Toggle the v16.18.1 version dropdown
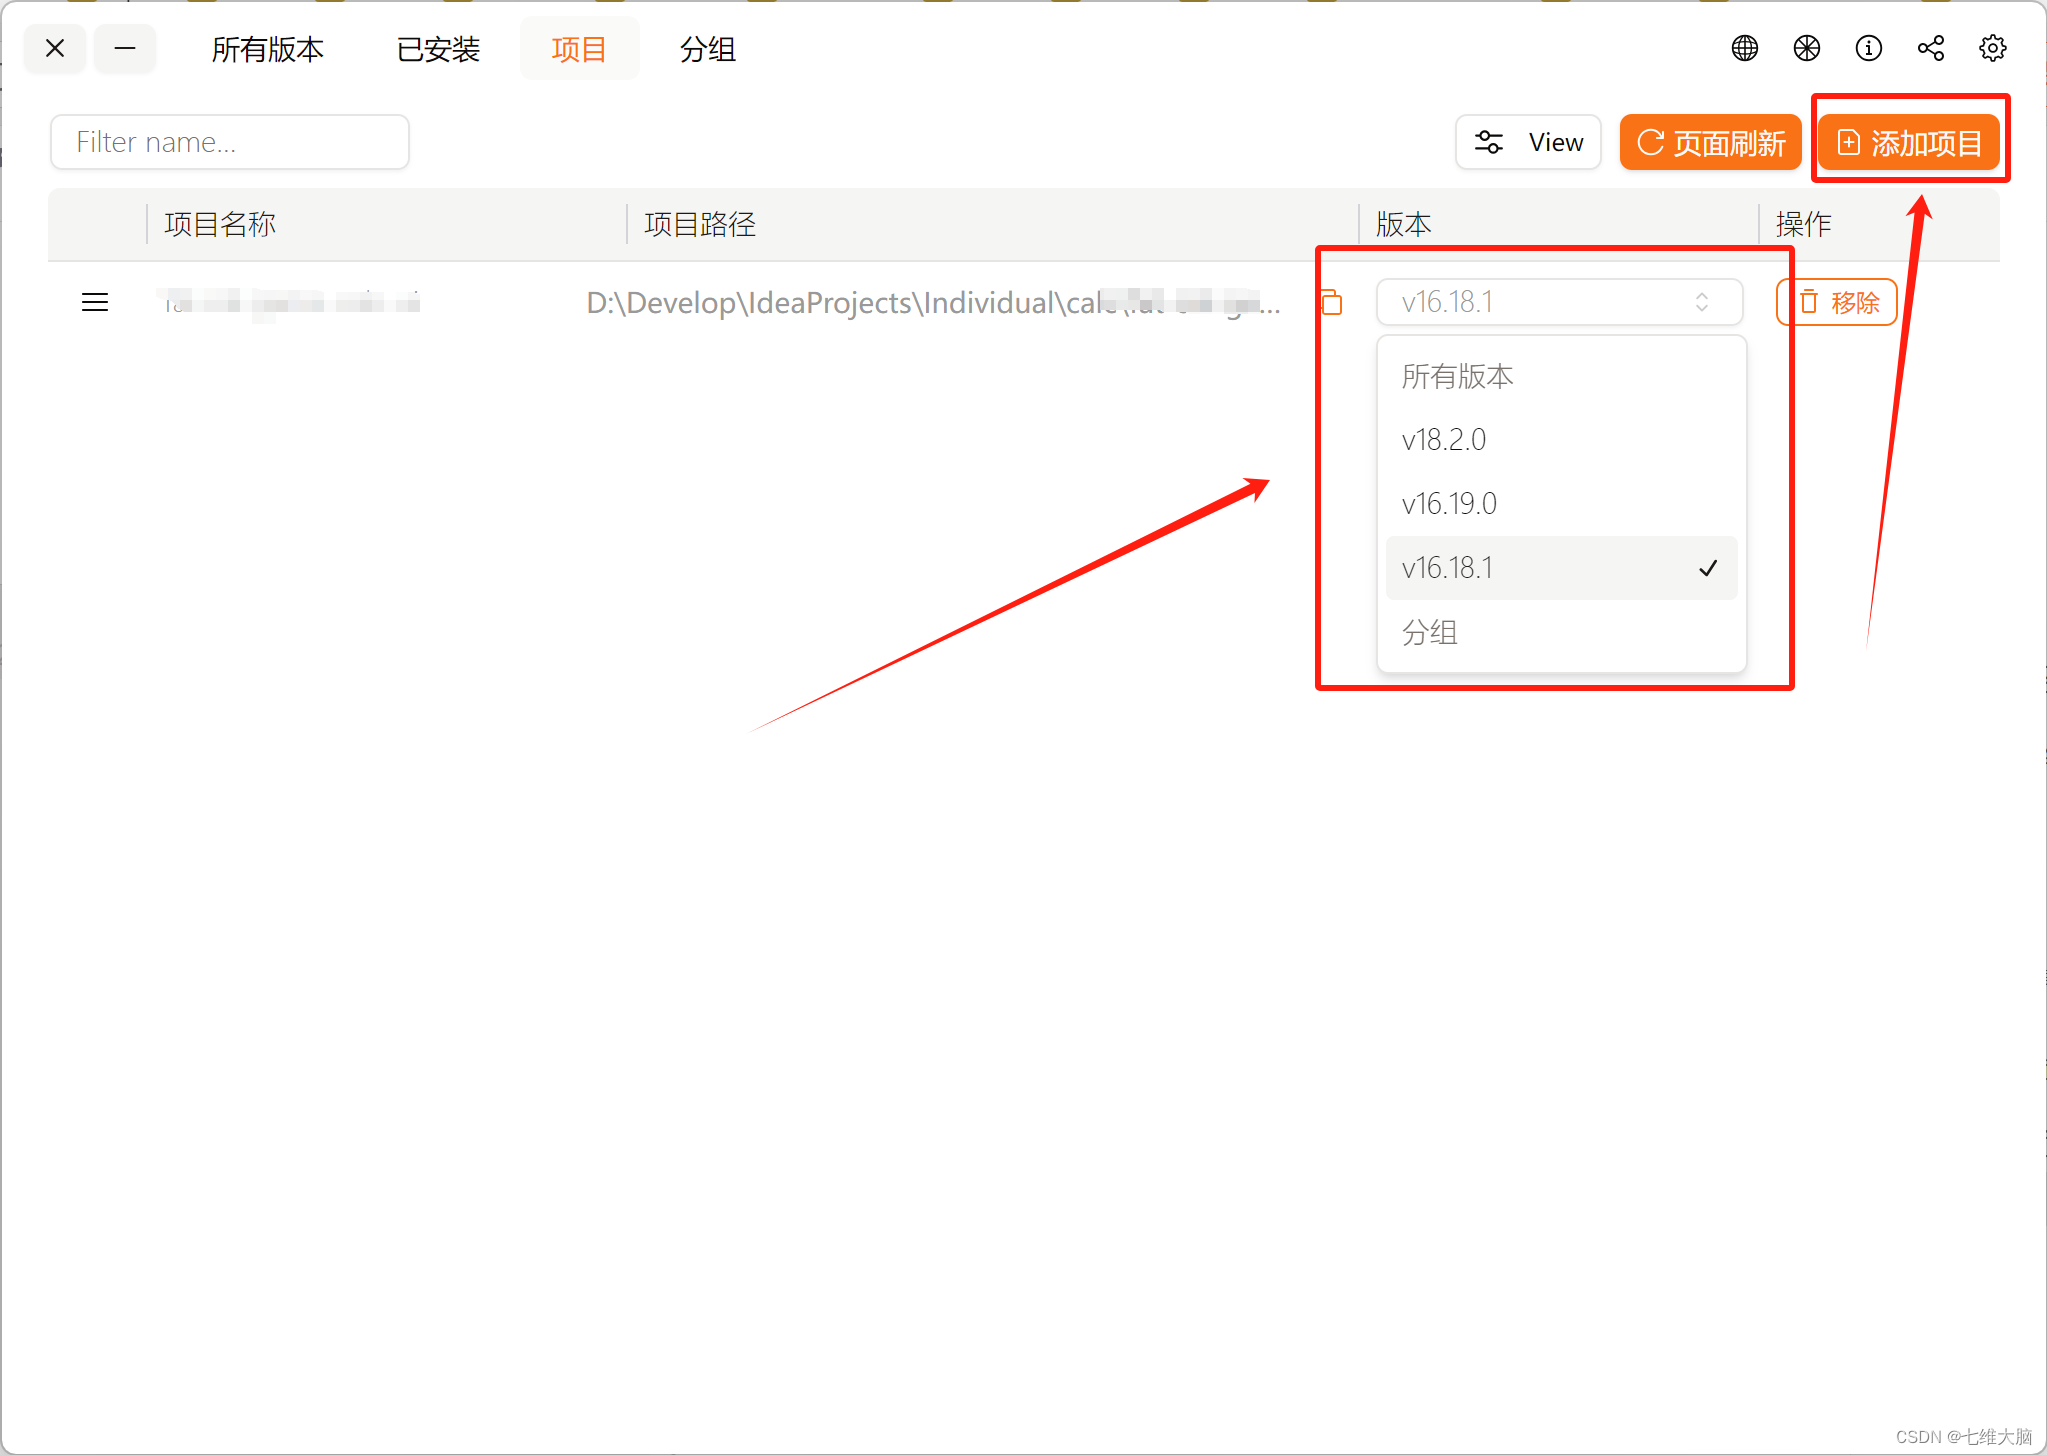 tap(1560, 302)
